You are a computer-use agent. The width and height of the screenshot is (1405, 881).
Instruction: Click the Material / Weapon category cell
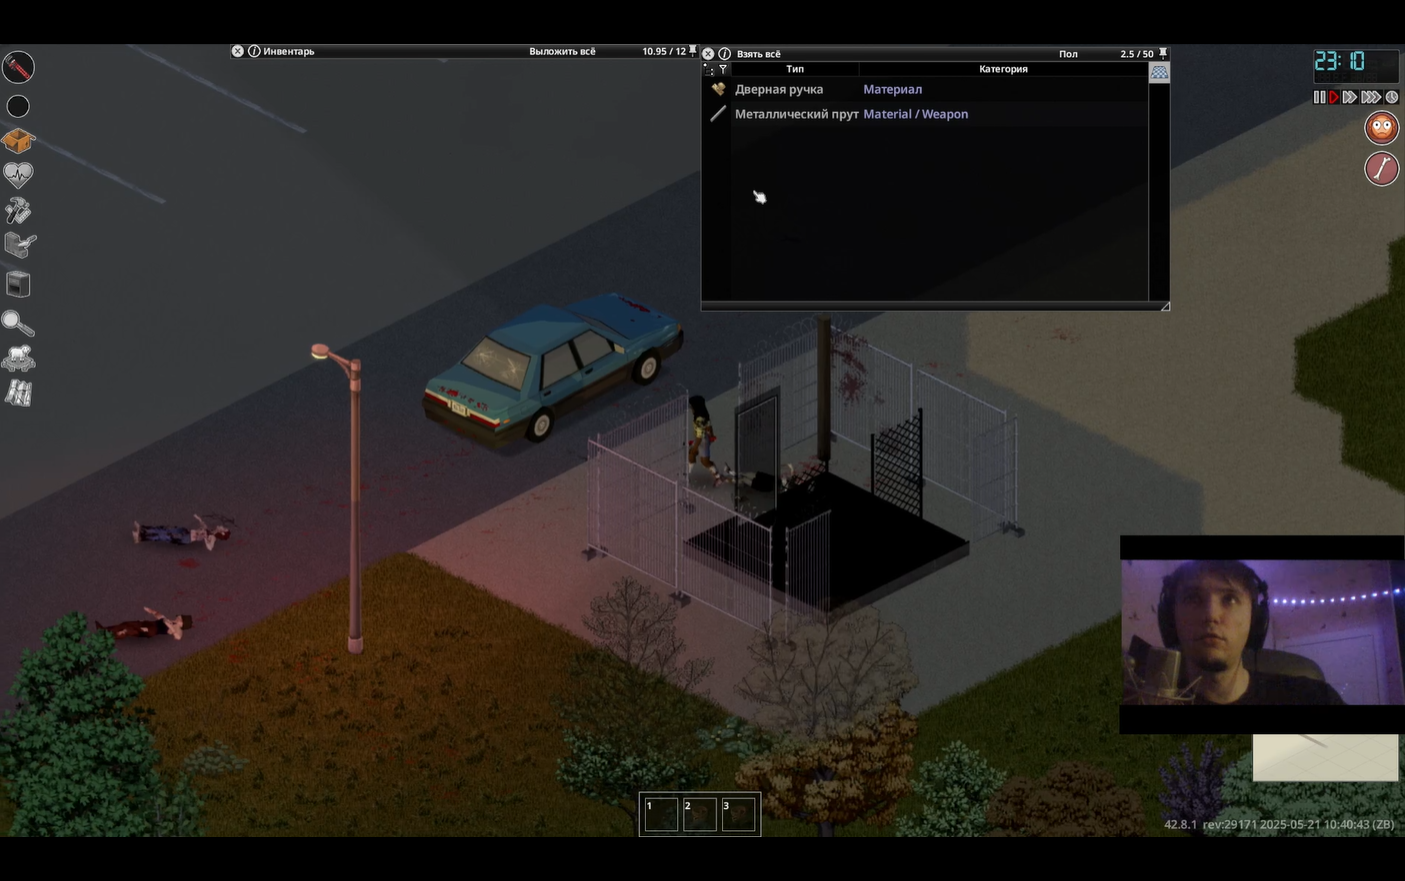click(915, 114)
